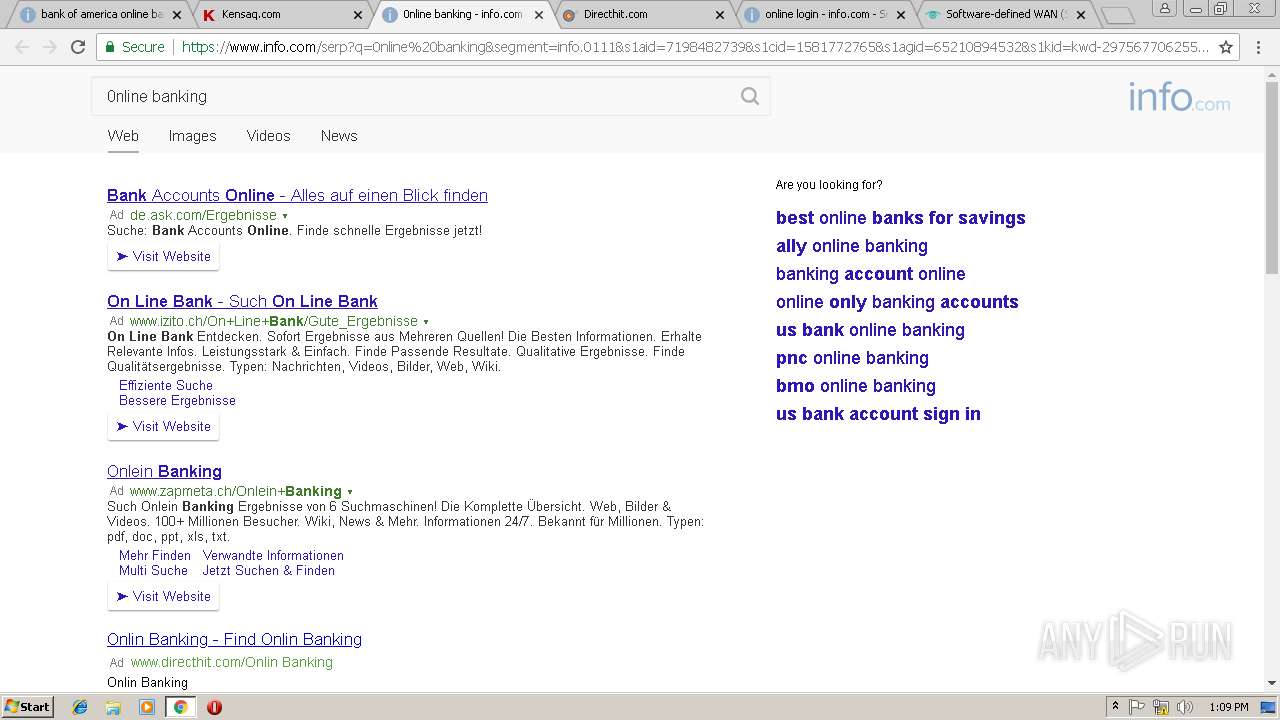Open the Mehr Finden sitelink

click(155, 555)
